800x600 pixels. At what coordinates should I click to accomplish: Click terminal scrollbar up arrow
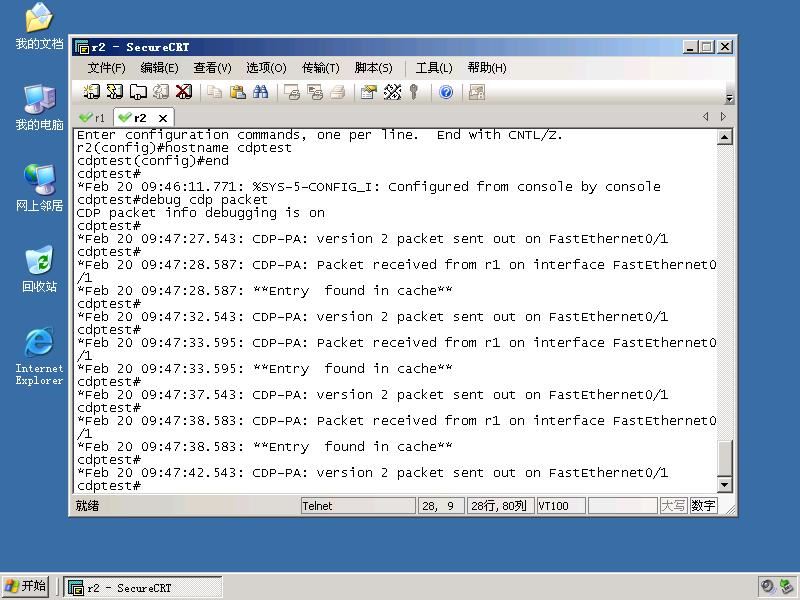pos(724,137)
